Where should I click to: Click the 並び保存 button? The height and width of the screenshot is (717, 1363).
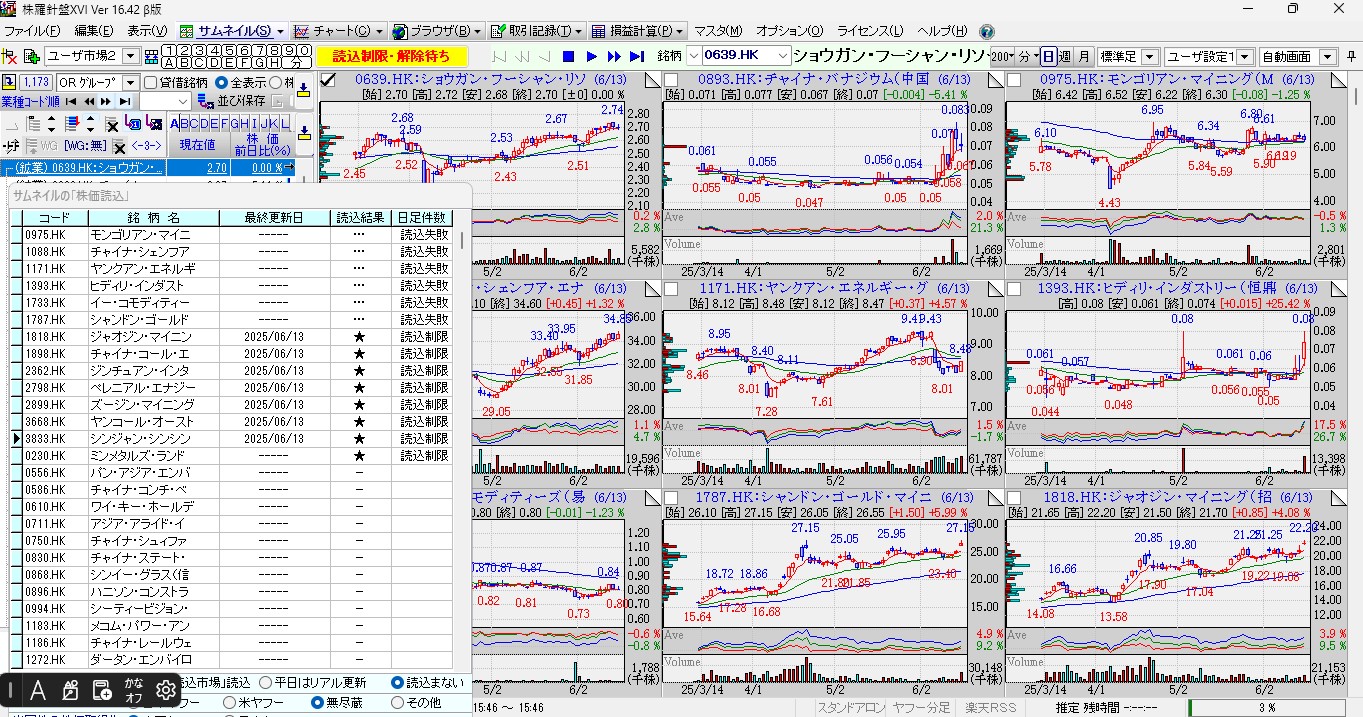coord(241,102)
